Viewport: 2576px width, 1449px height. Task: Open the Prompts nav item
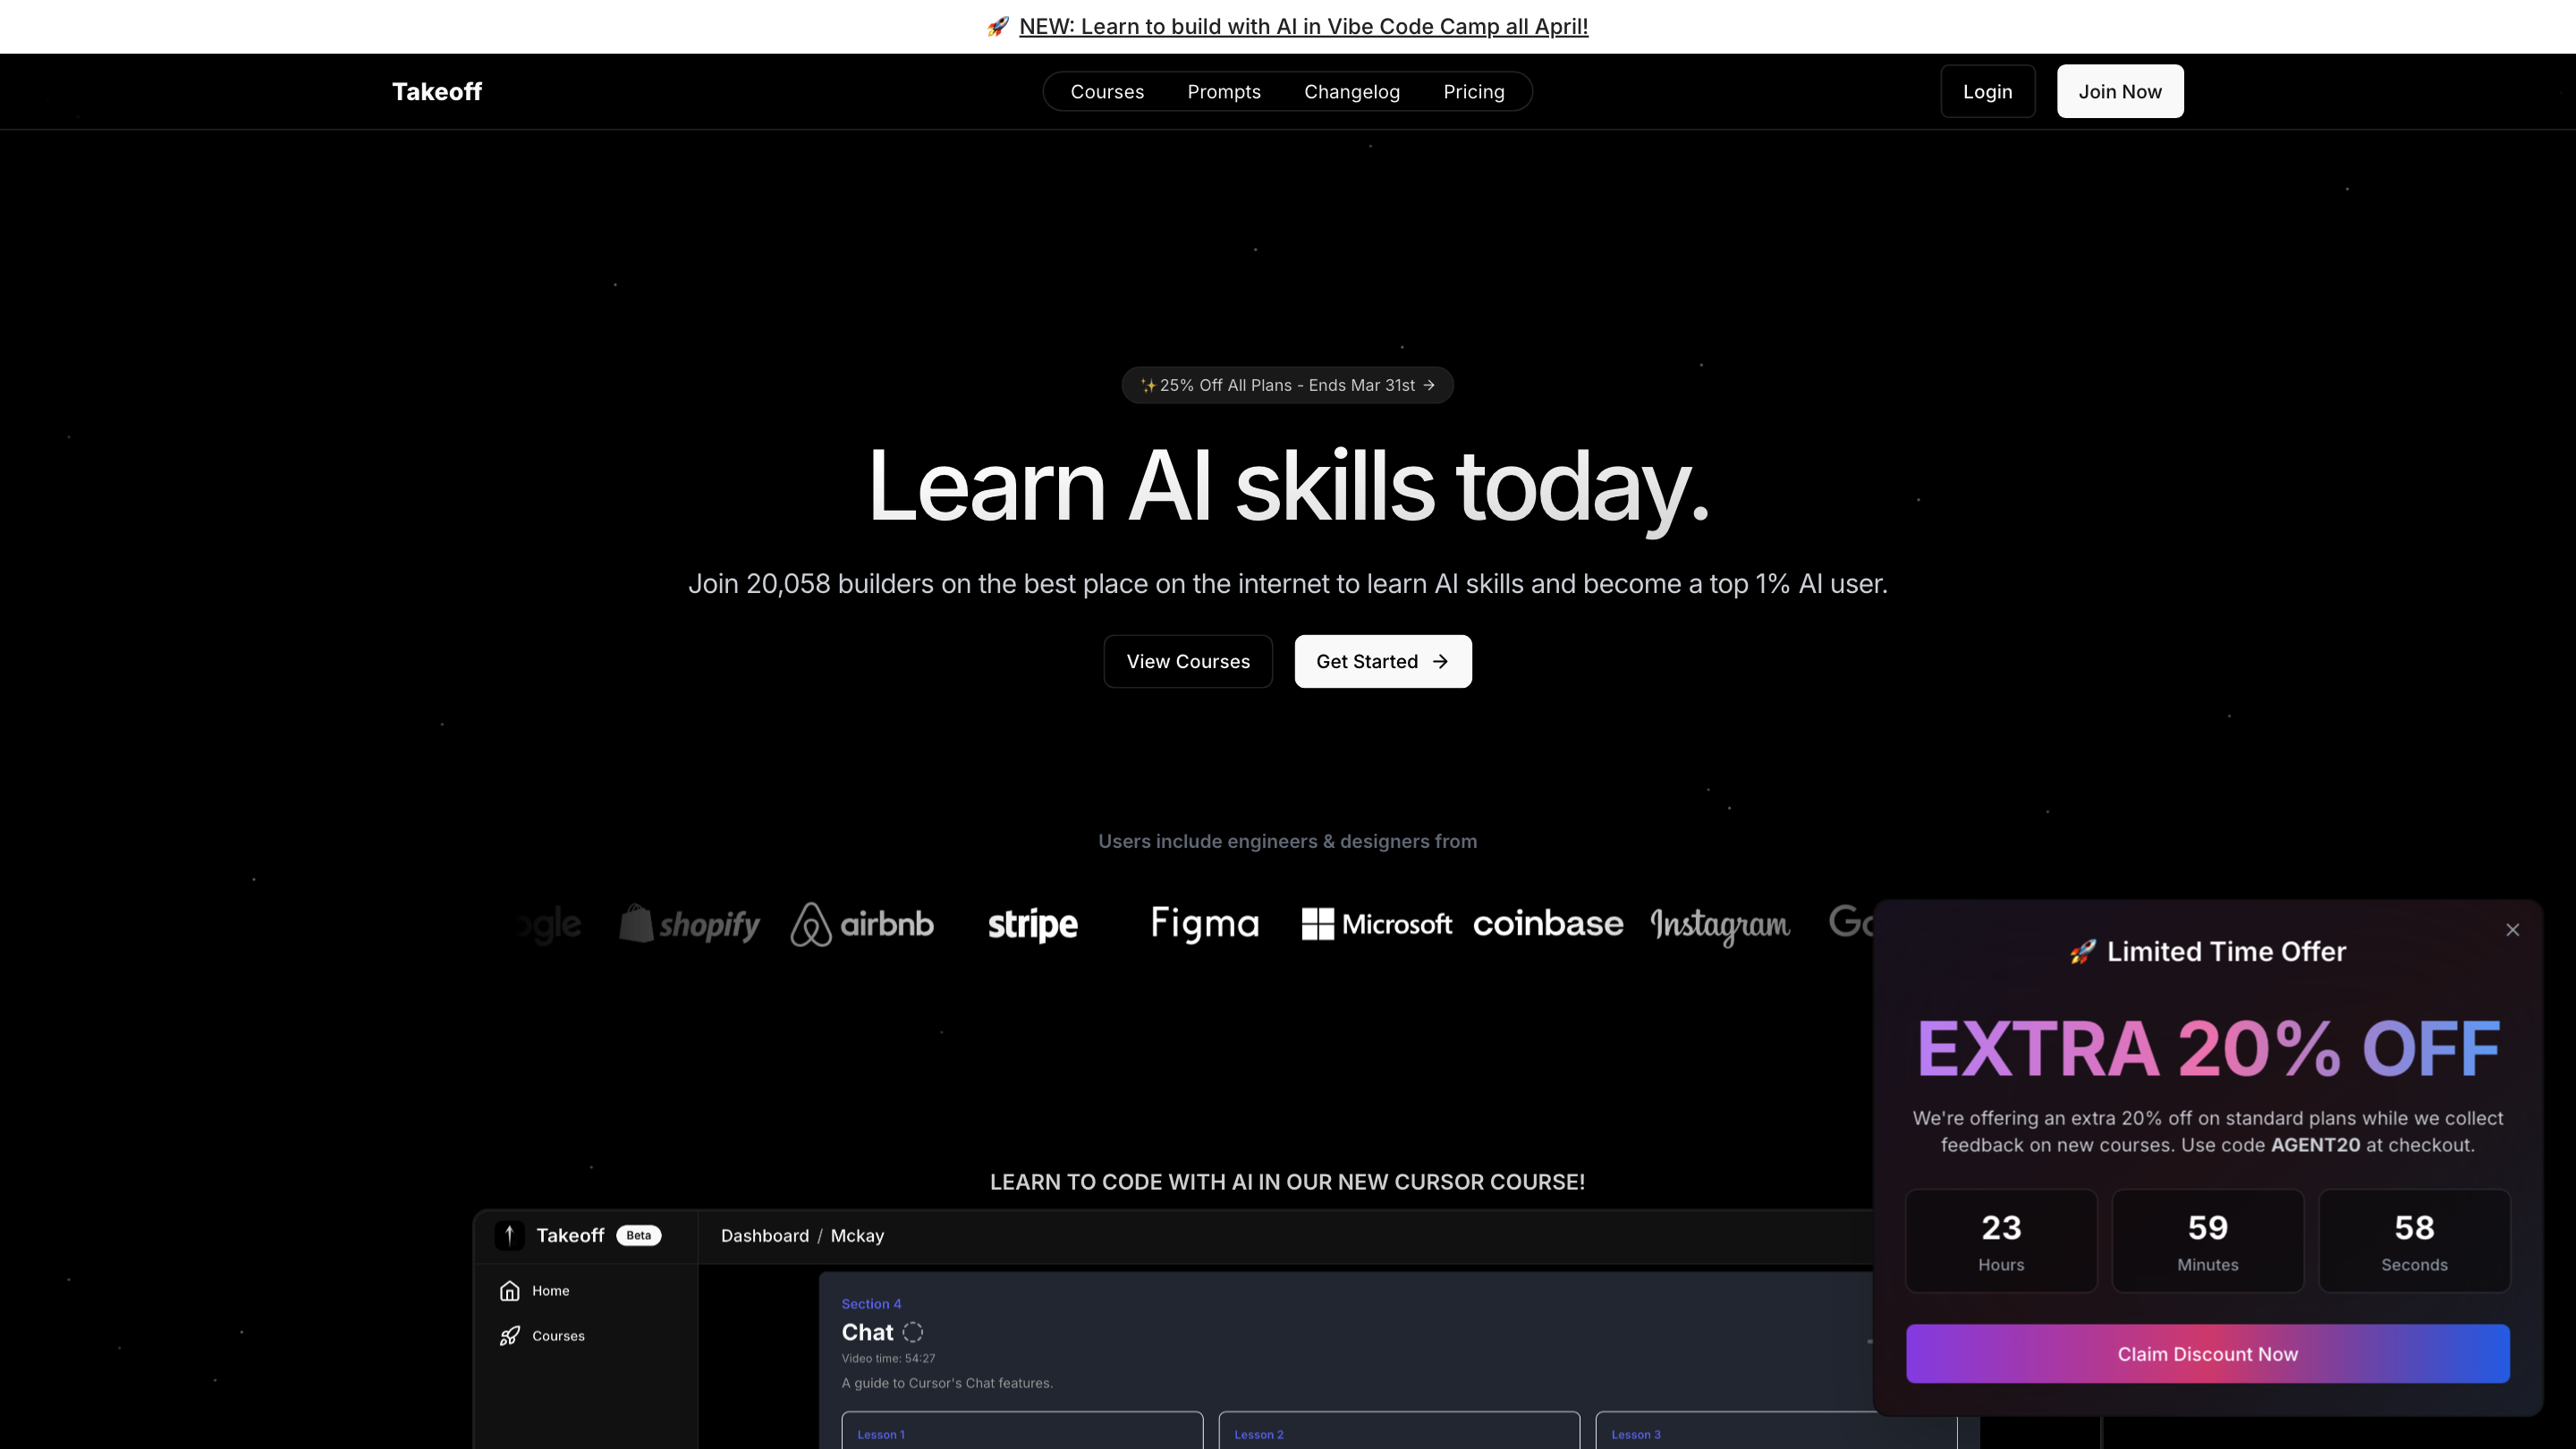click(1223, 91)
